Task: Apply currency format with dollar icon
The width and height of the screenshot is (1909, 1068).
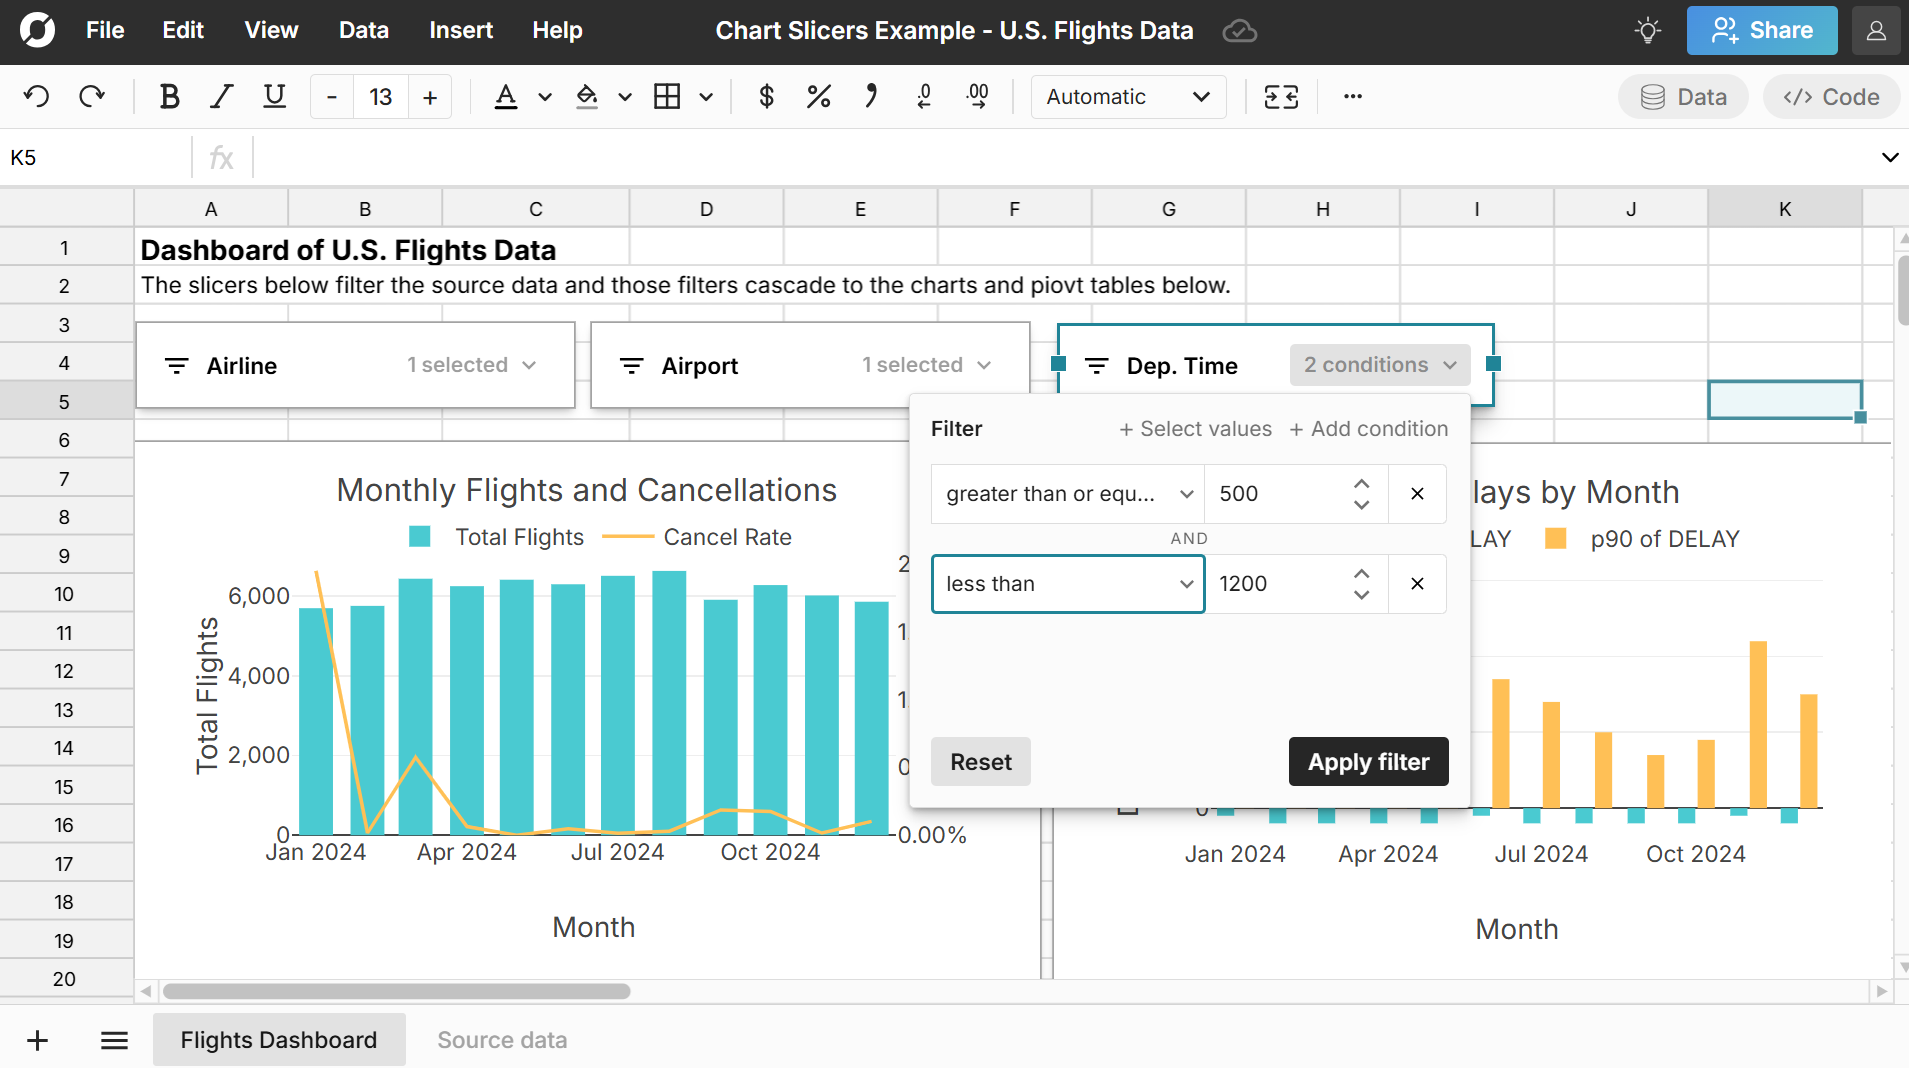Action: pyautogui.click(x=766, y=96)
